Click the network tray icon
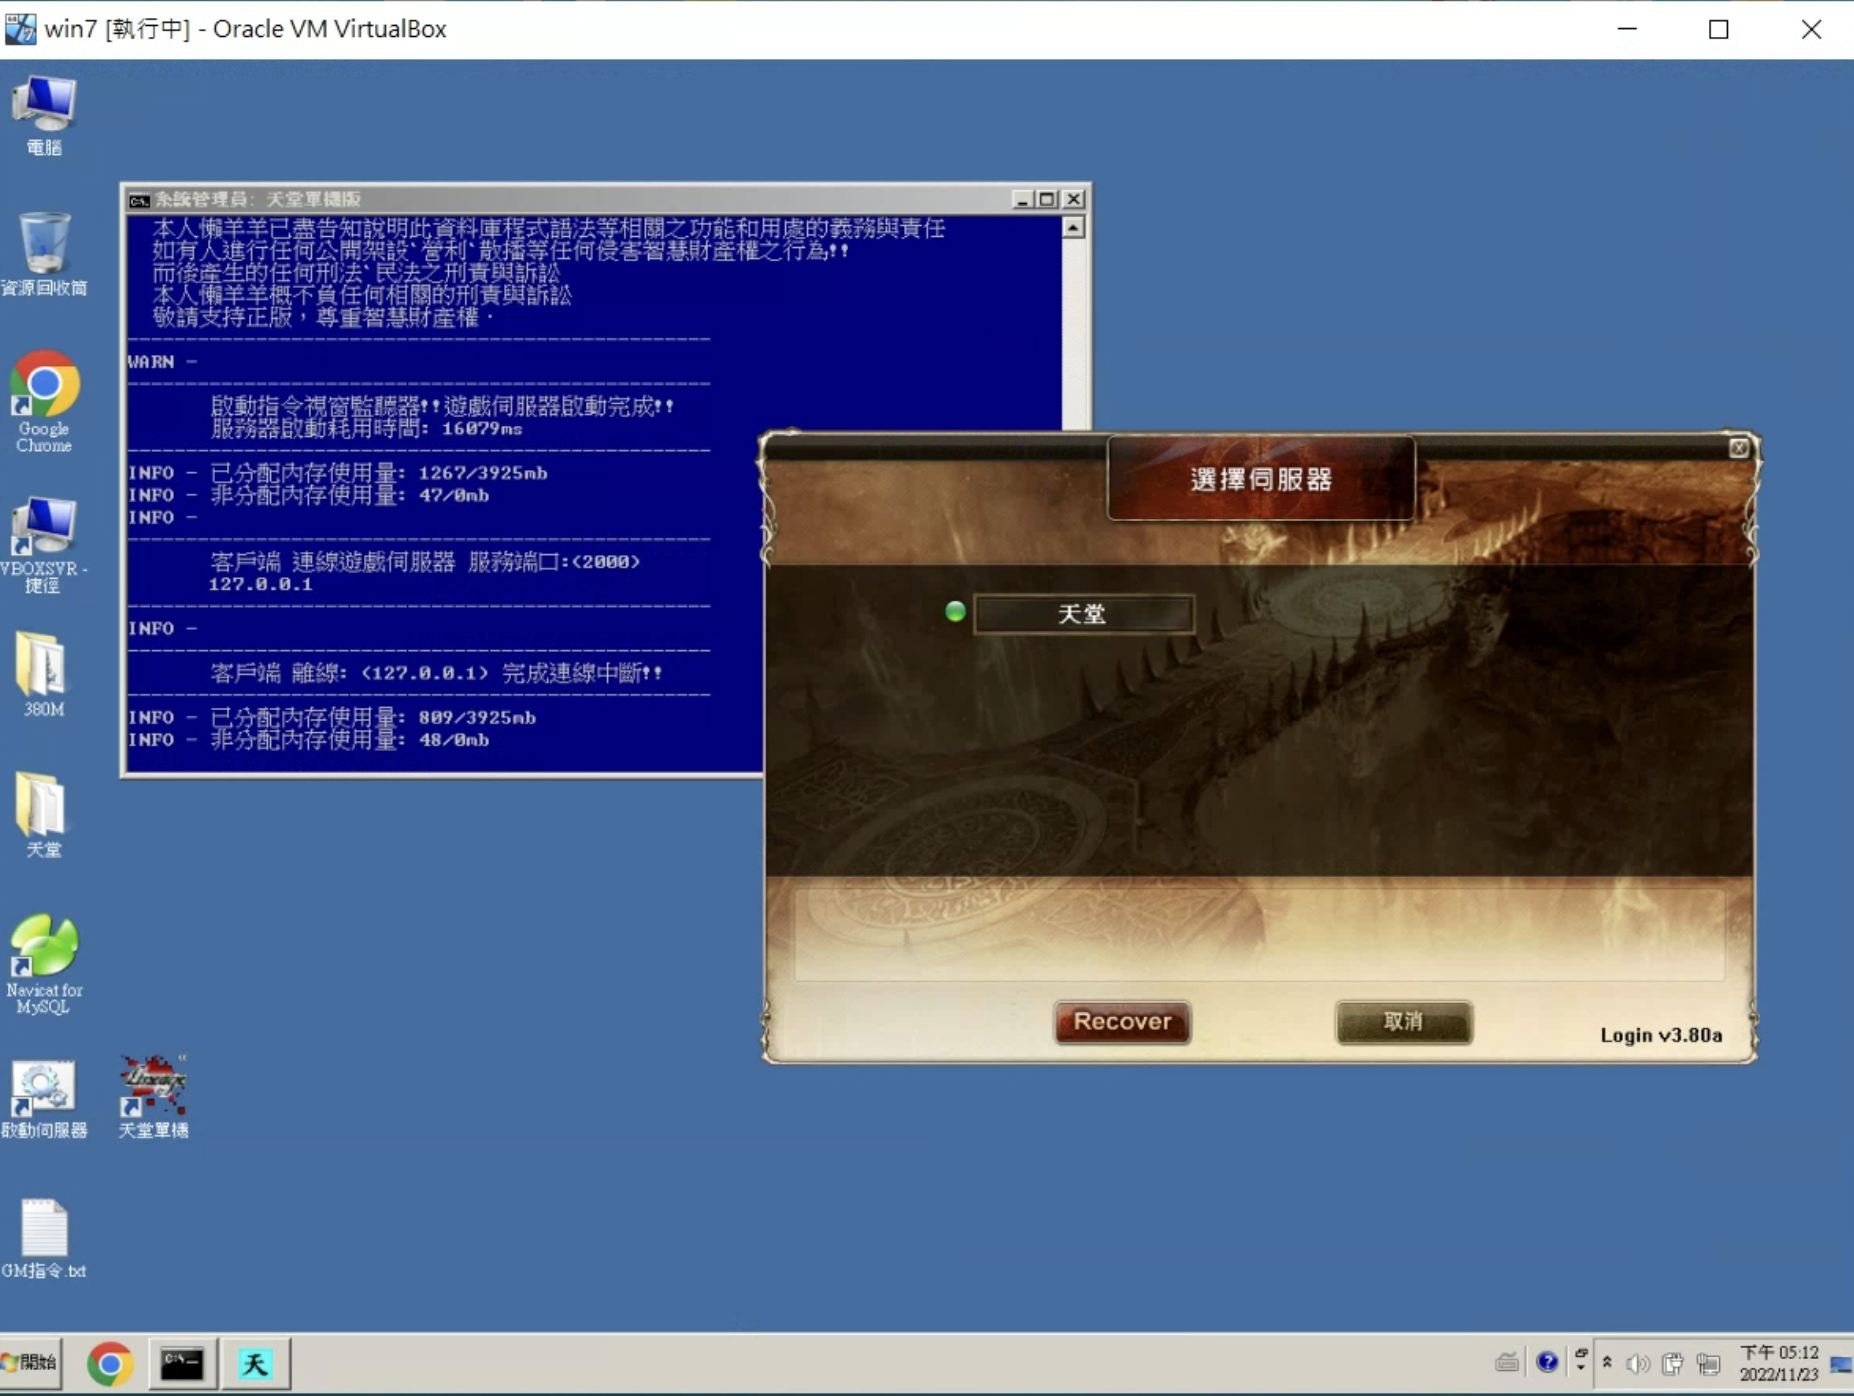 [1709, 1364]
